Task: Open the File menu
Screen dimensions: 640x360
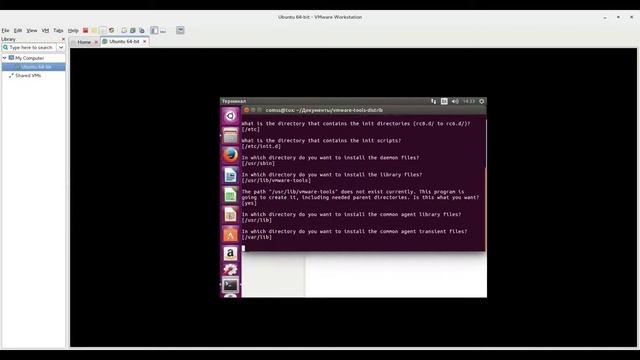Action: pos(5,31)
